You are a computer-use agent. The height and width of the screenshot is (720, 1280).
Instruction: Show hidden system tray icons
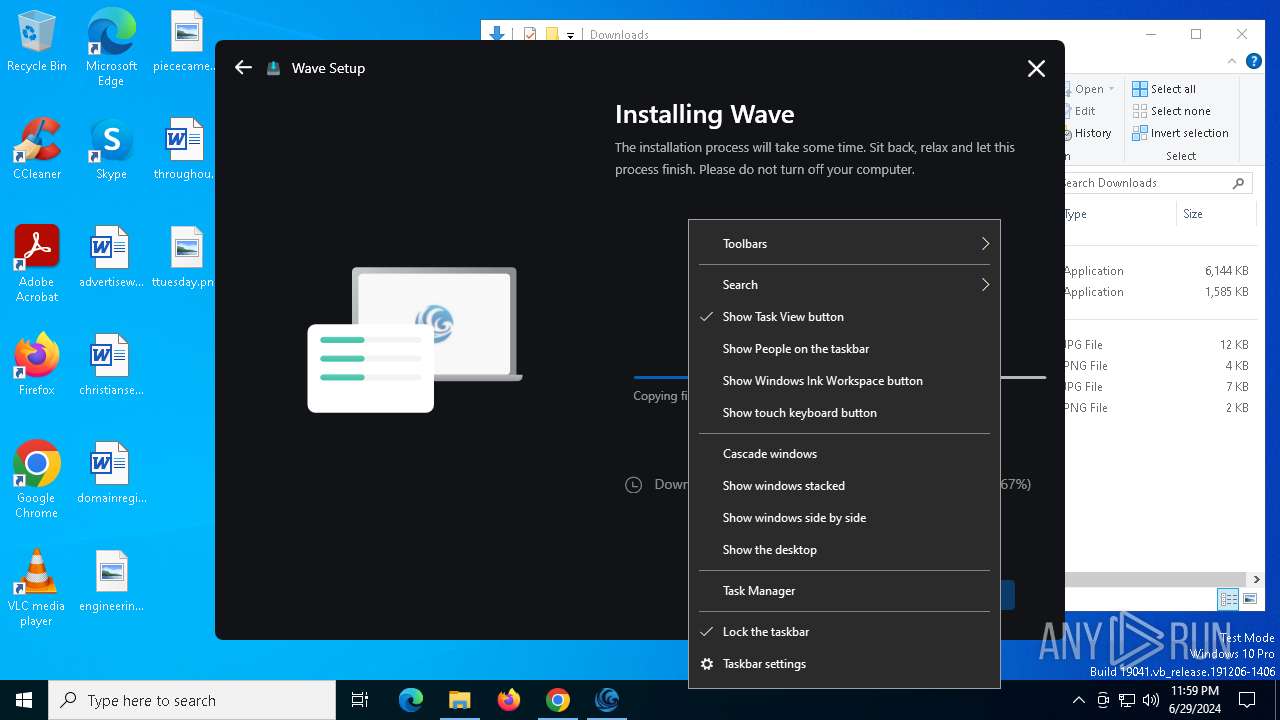[1078, 700]
